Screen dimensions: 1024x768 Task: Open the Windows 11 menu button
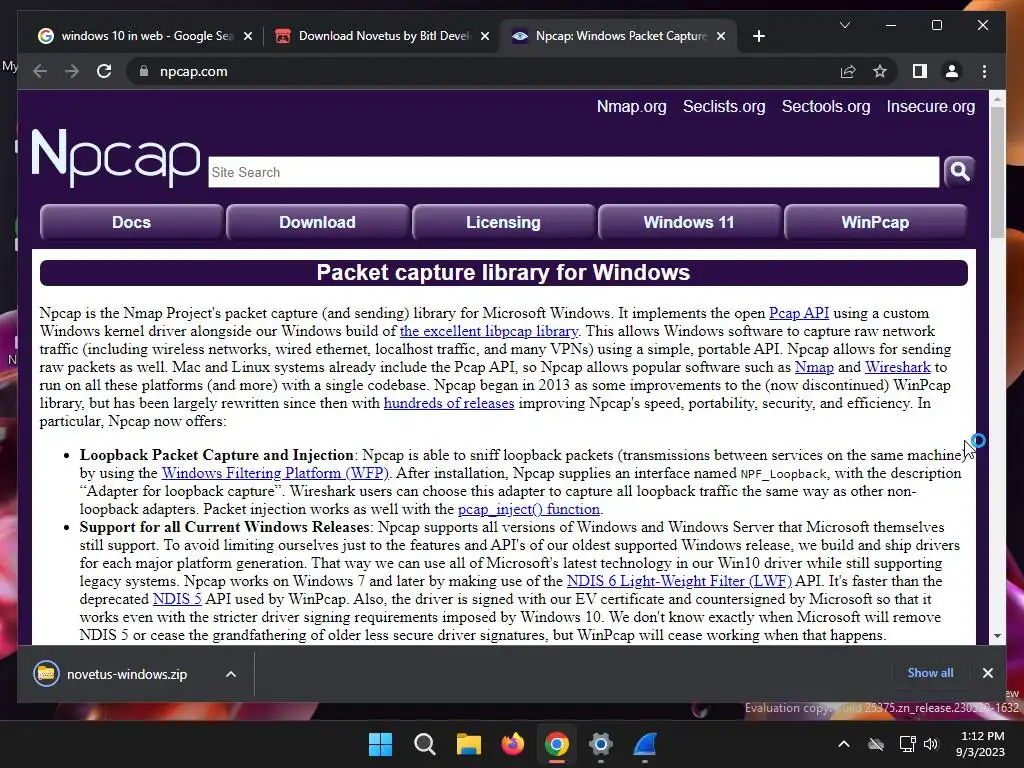pos(689,223)
